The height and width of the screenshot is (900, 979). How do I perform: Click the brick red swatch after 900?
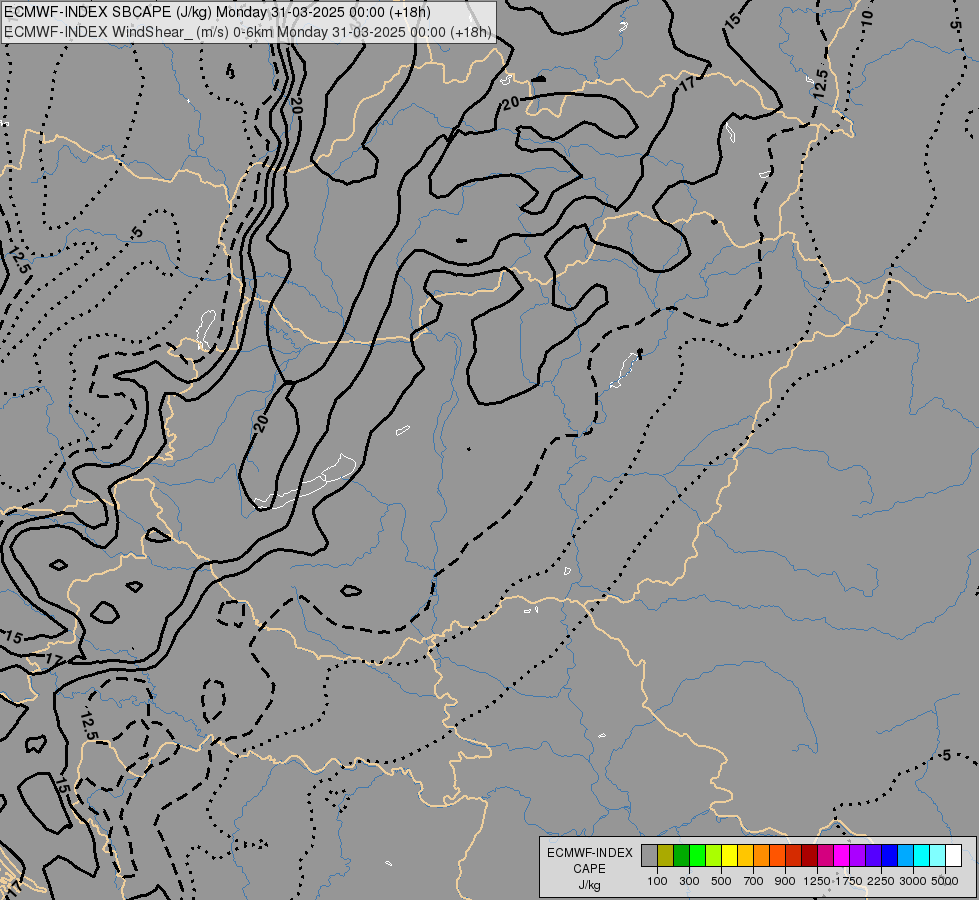point(794,855)
